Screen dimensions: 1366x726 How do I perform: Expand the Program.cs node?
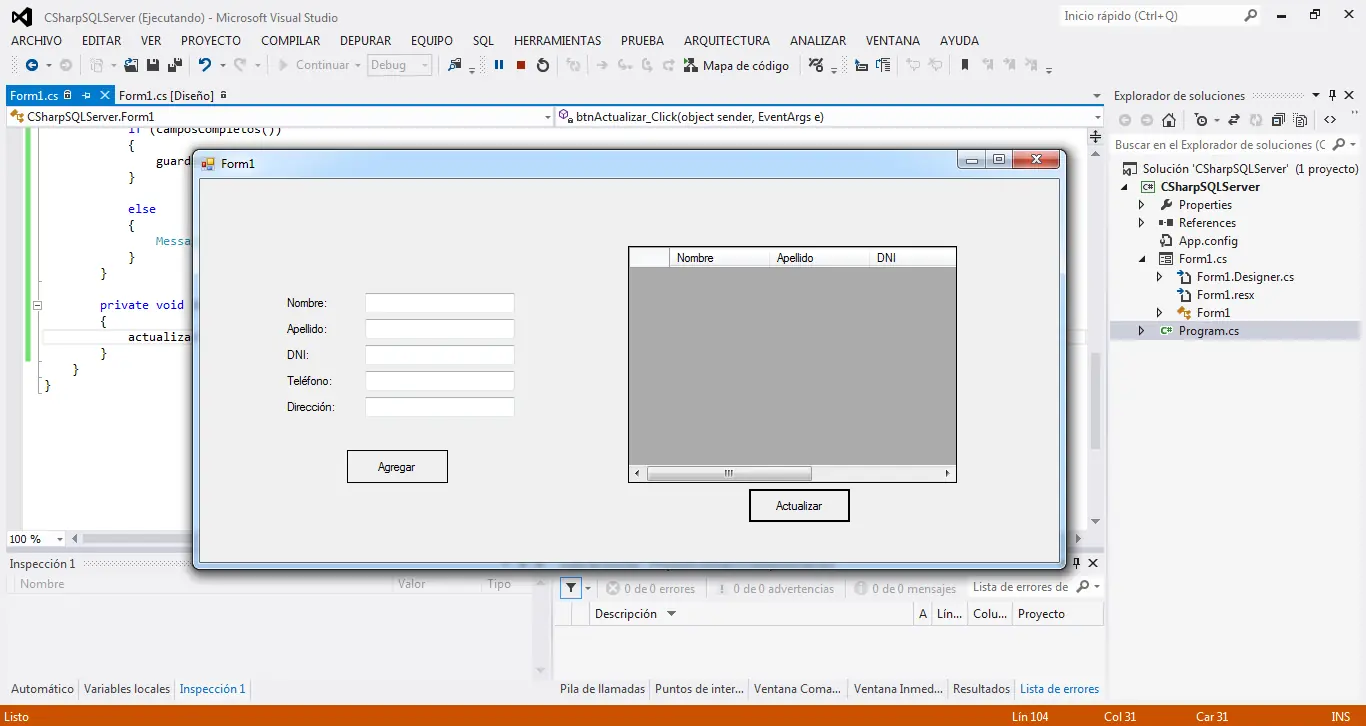point(1141,331)
